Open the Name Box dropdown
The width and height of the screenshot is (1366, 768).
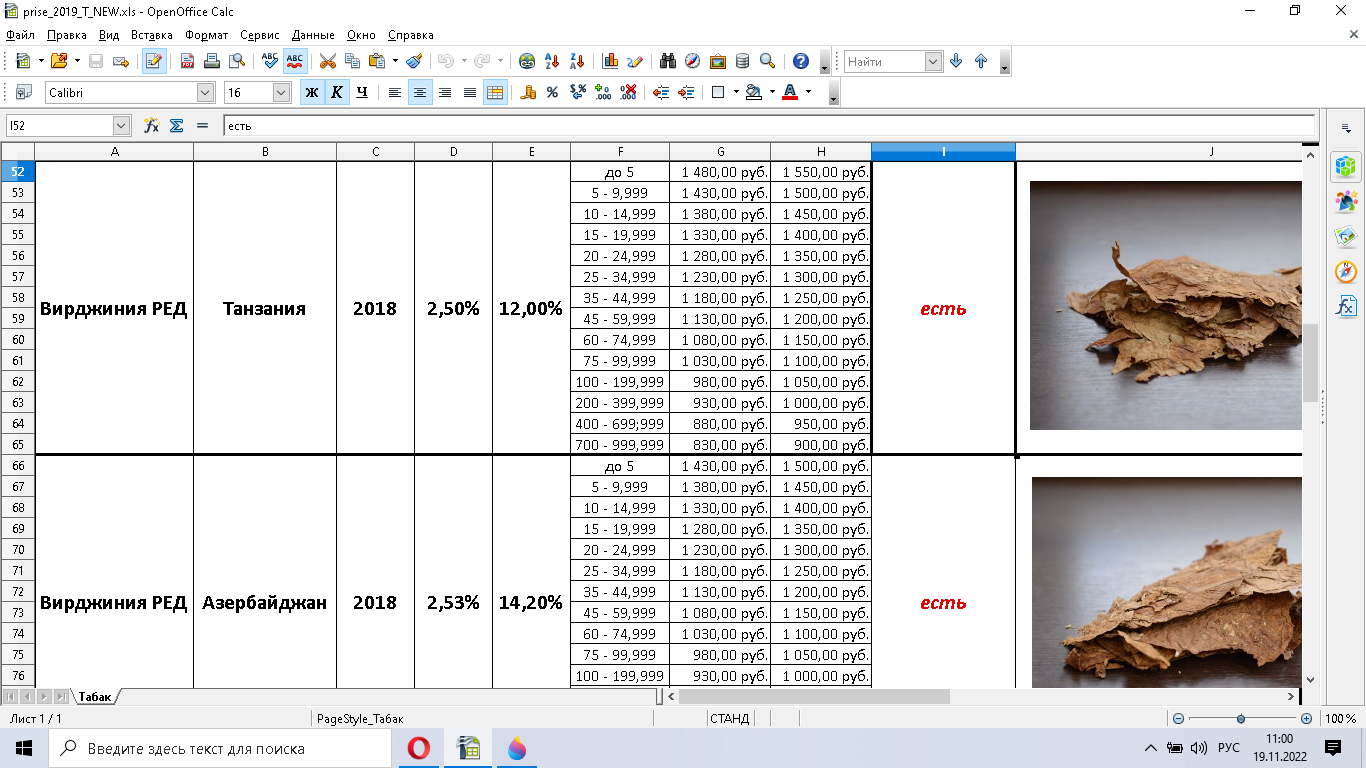tap(122, 125)
